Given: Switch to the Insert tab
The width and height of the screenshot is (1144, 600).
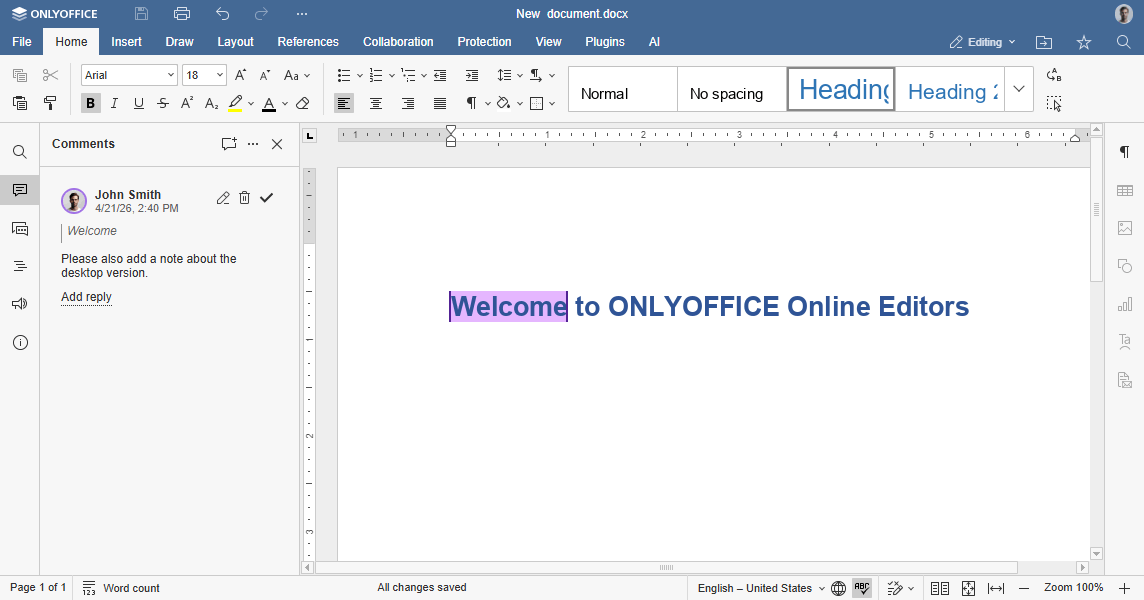Looking at the screenshot, I should click(126, 42).
